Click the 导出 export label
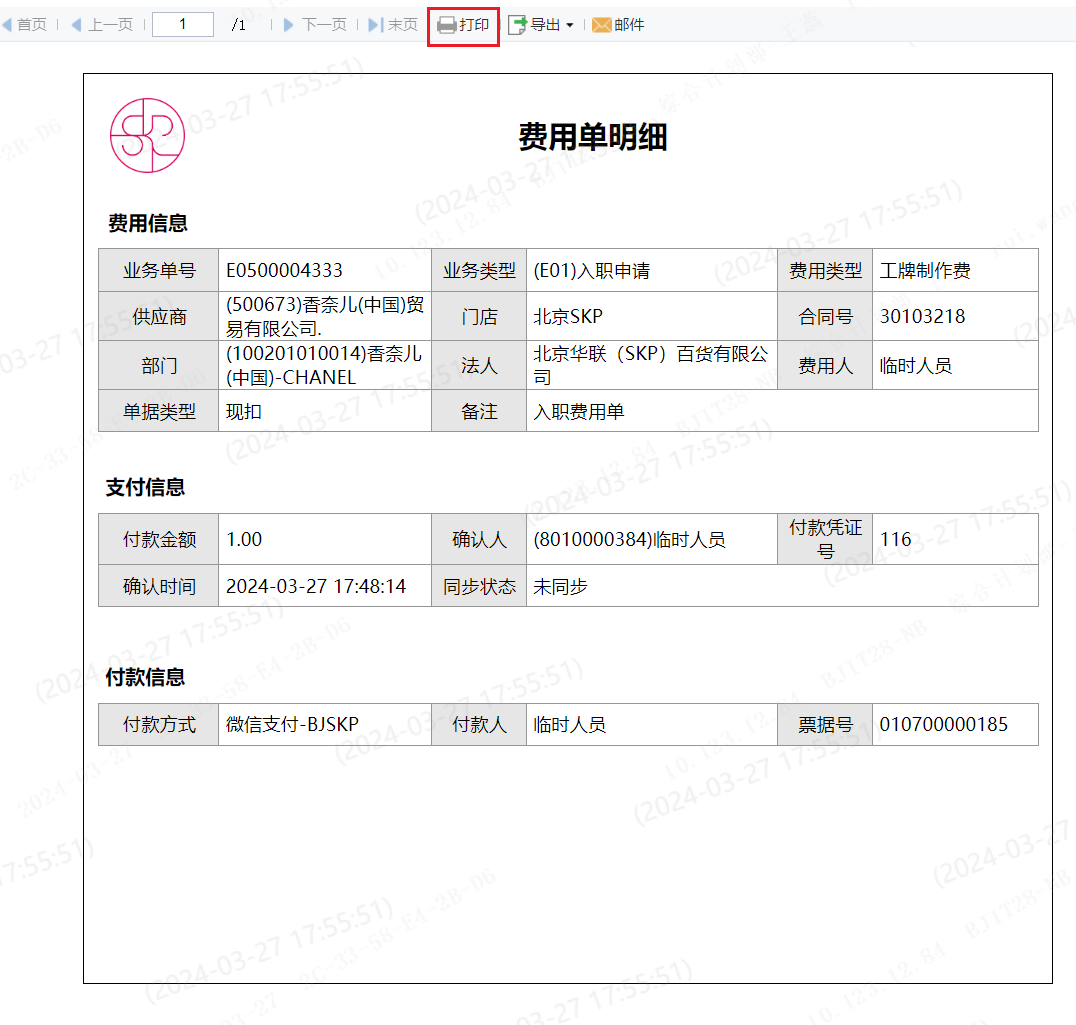 546,25
